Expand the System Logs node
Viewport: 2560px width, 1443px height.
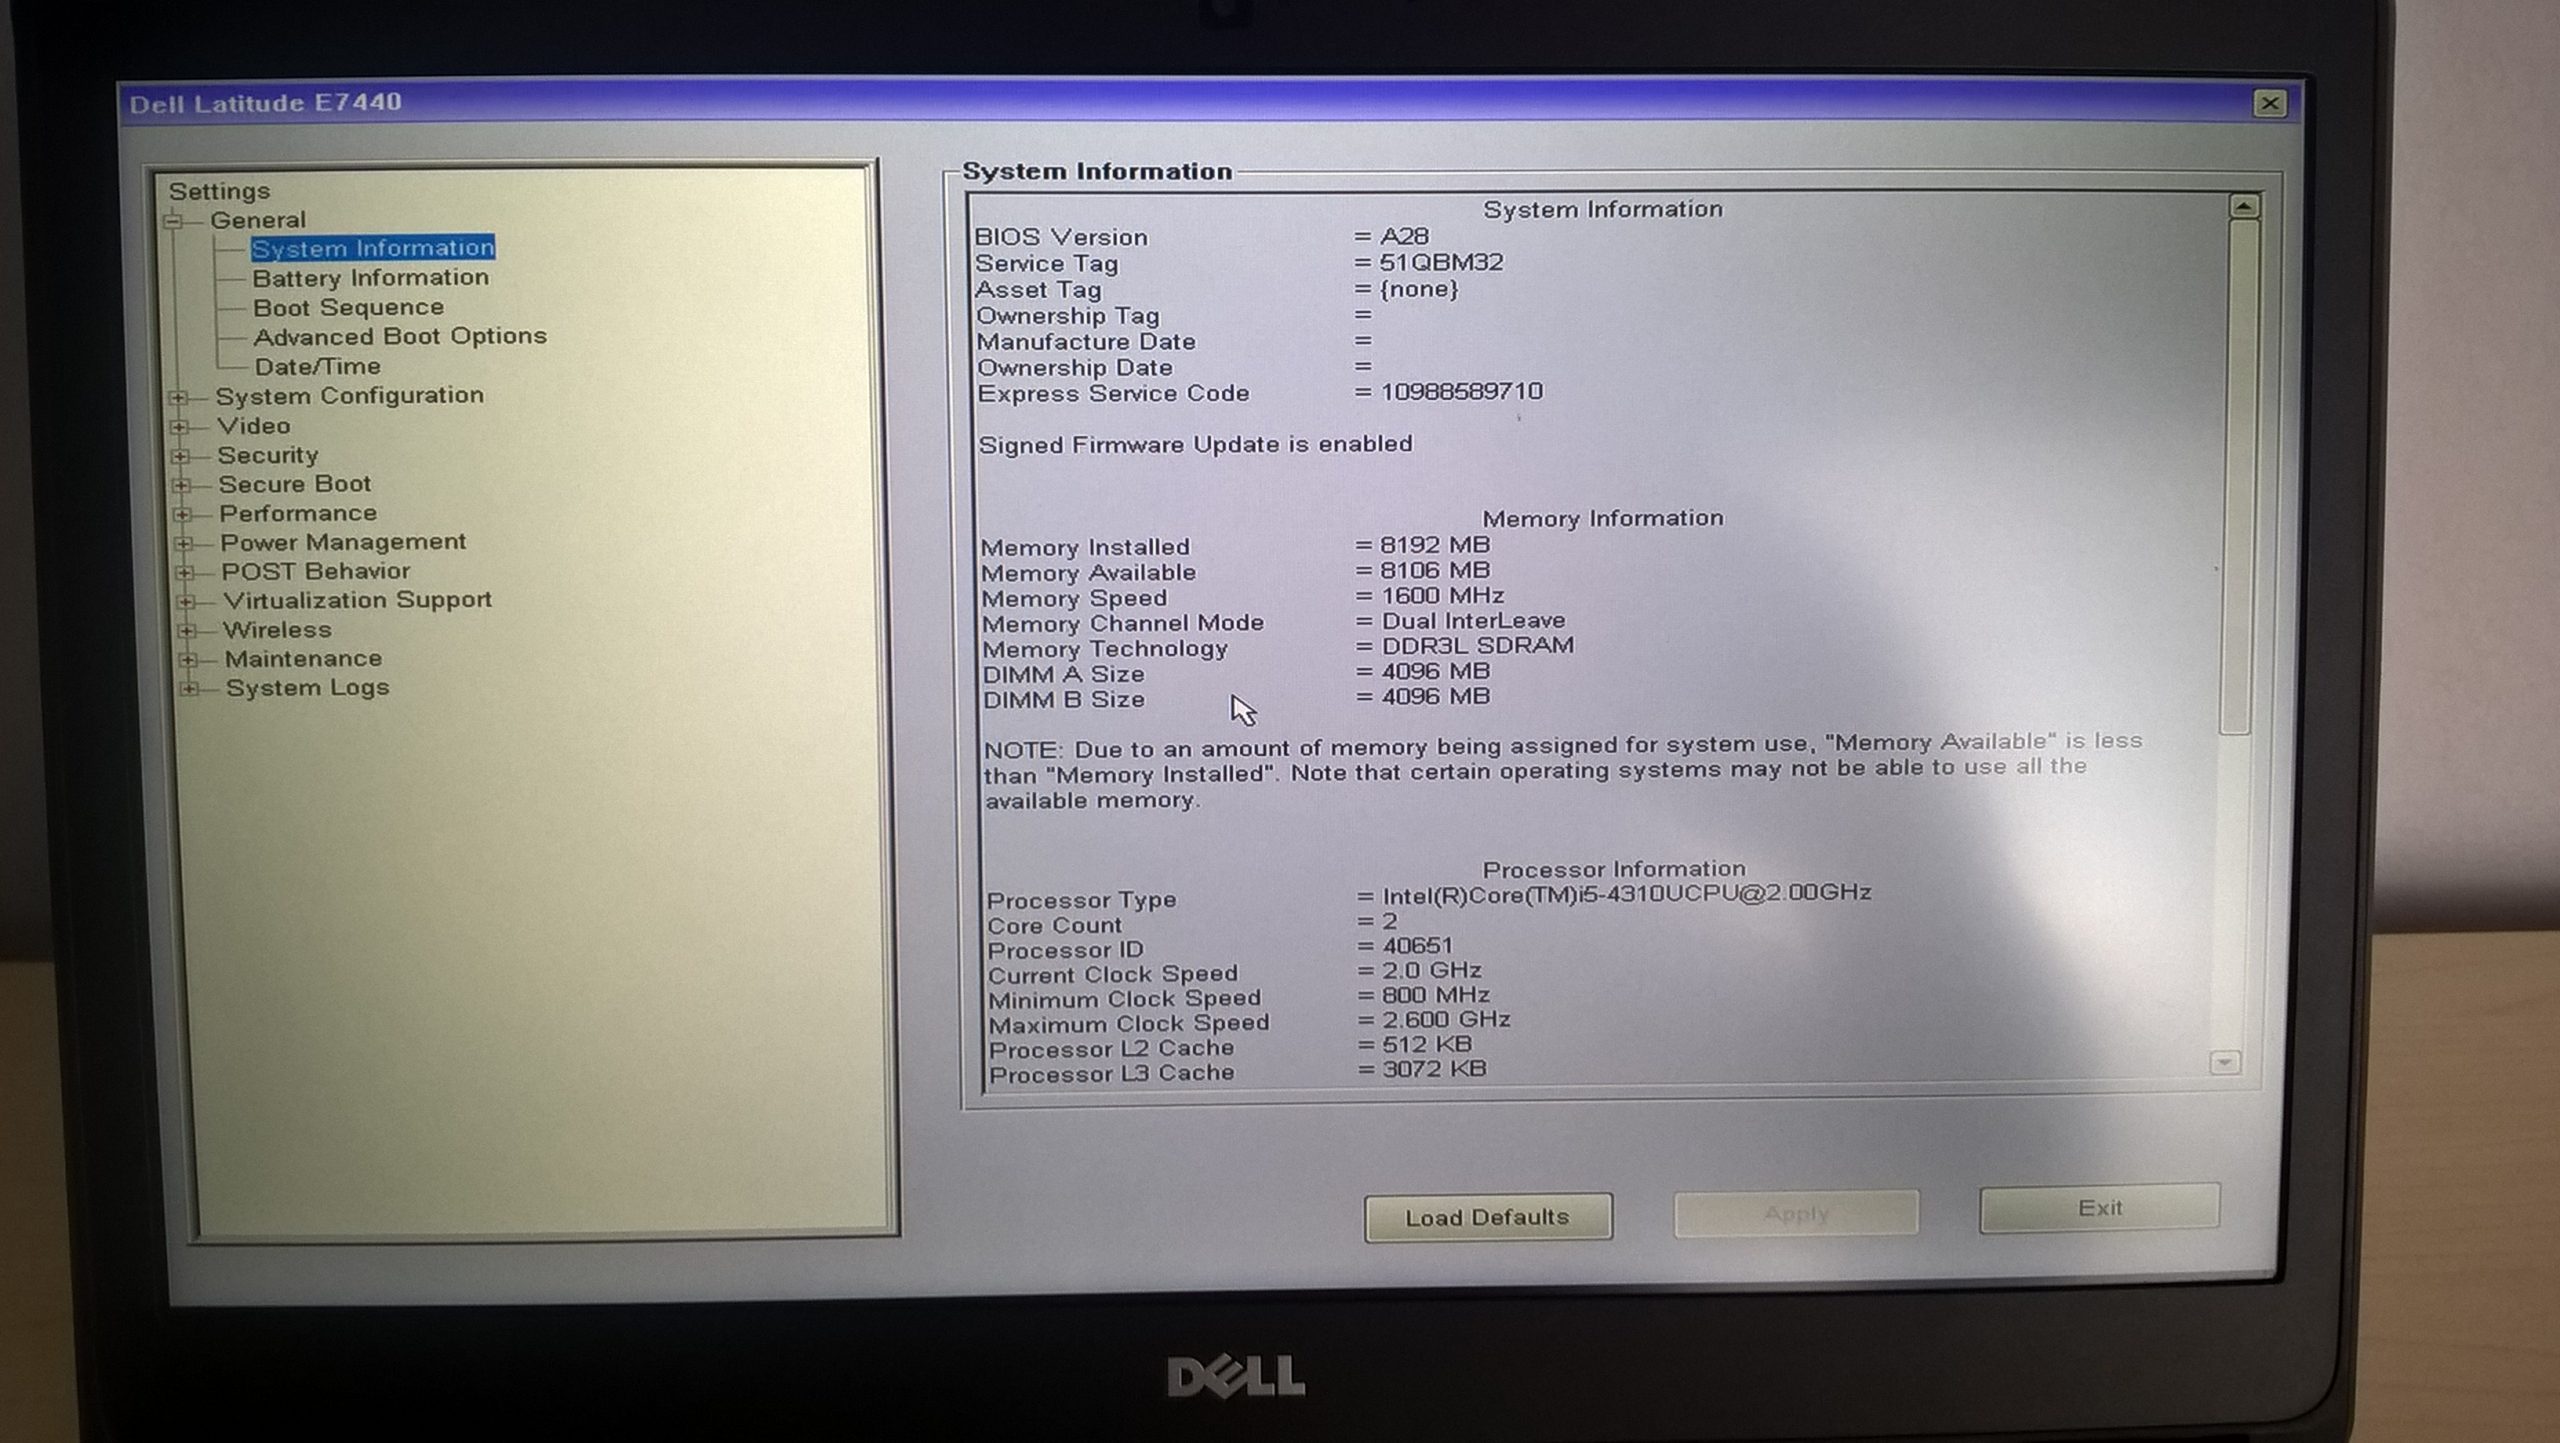188,688
